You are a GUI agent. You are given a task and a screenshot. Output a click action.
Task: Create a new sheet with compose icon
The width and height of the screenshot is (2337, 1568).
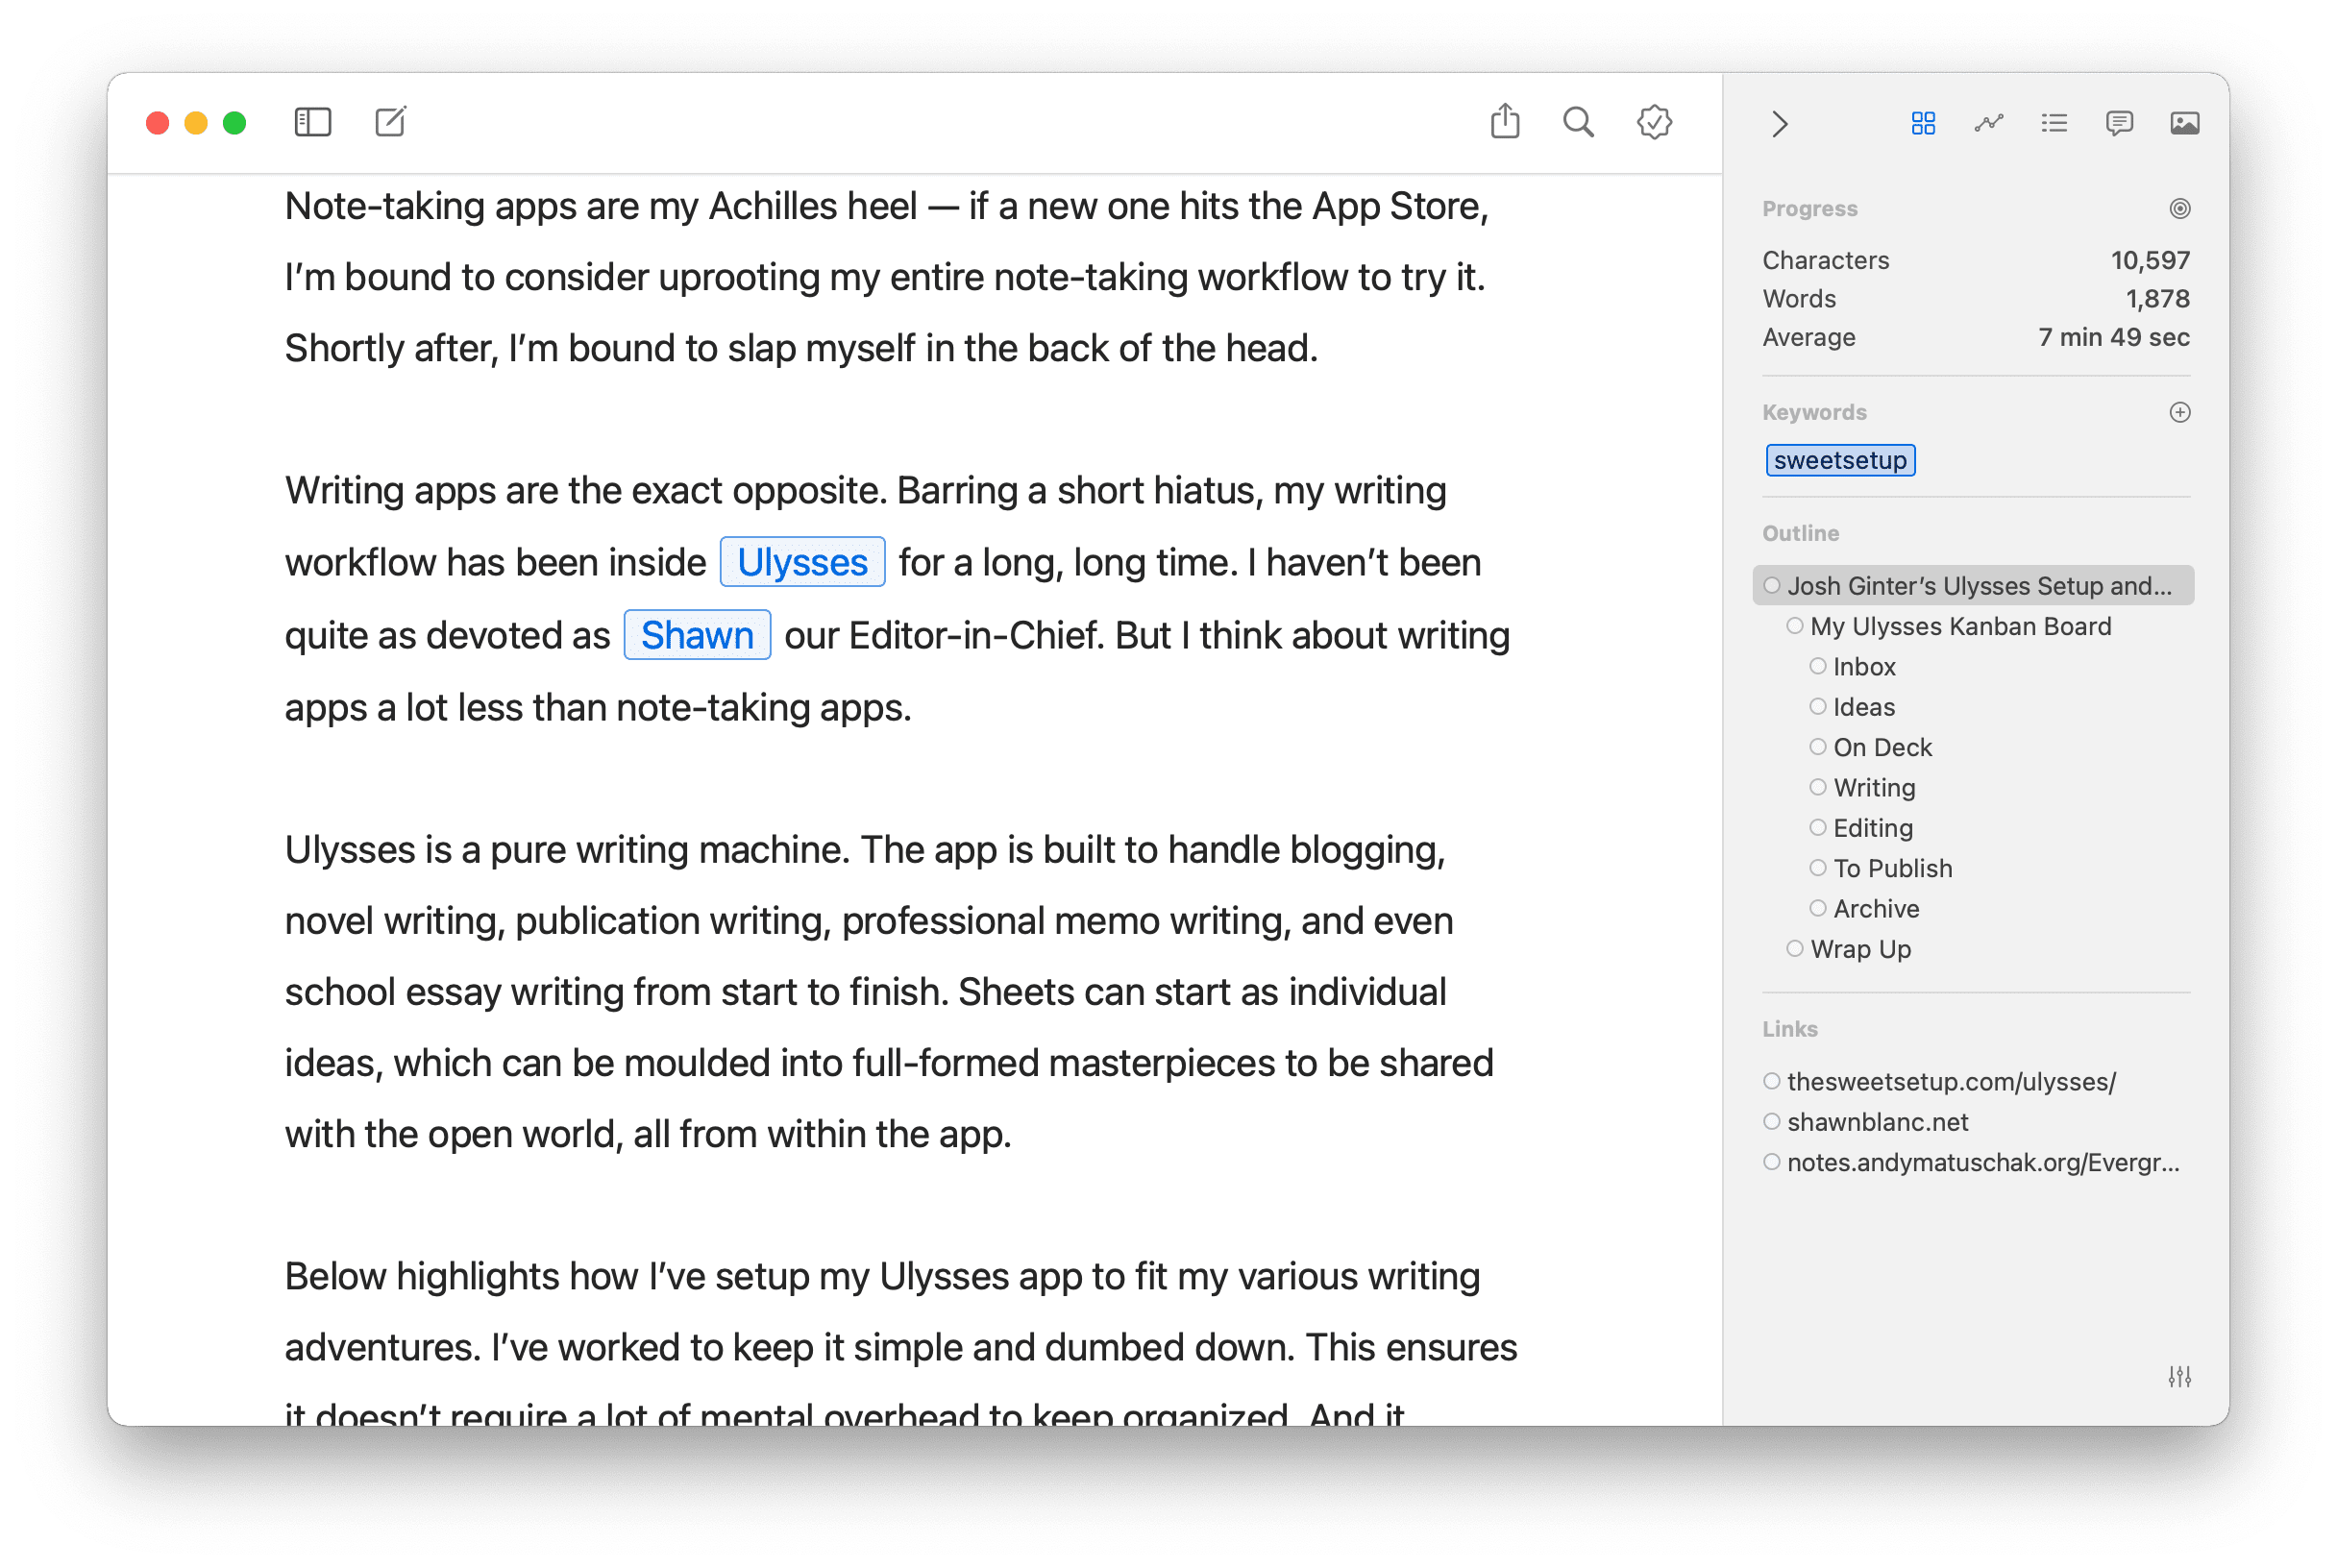pos(390,122)
